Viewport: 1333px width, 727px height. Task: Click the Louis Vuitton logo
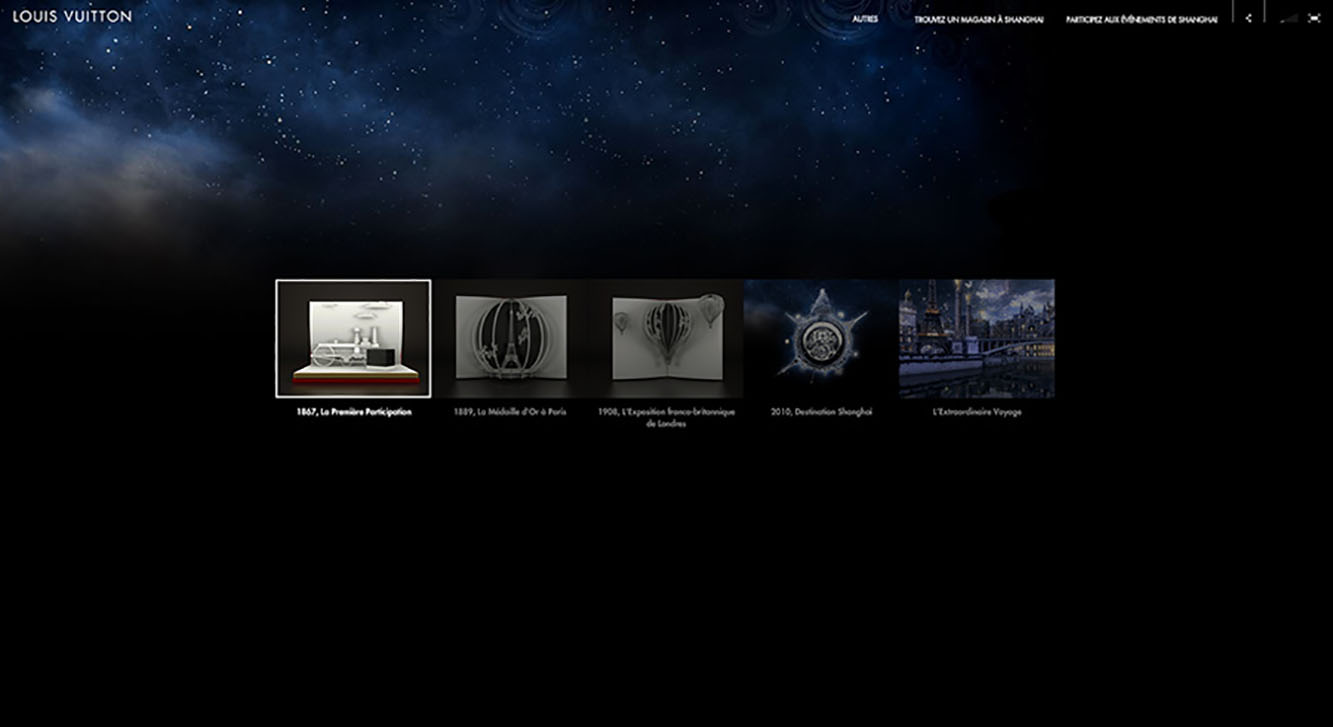72,16
